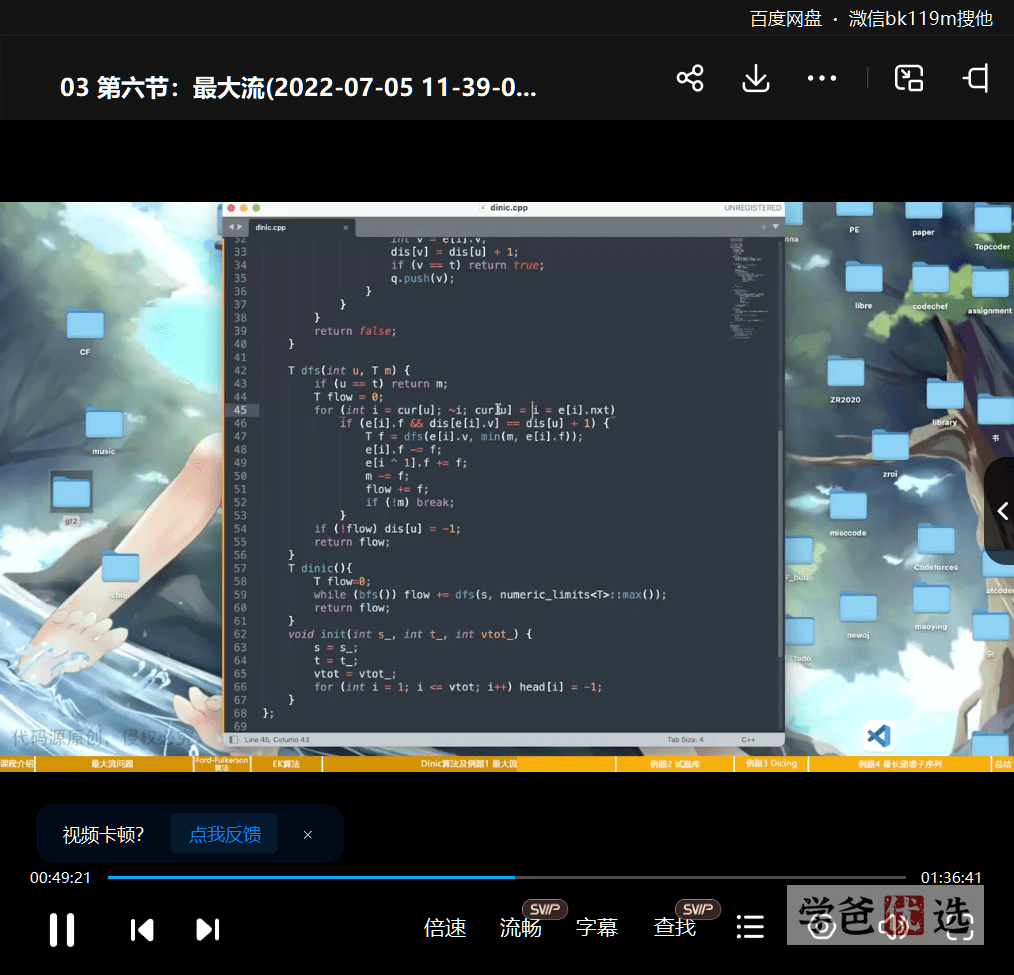Viewport: 1014px width, 975px height.
Task: Open the 字幕 subtitles option
Action: [x=597, y=927]
